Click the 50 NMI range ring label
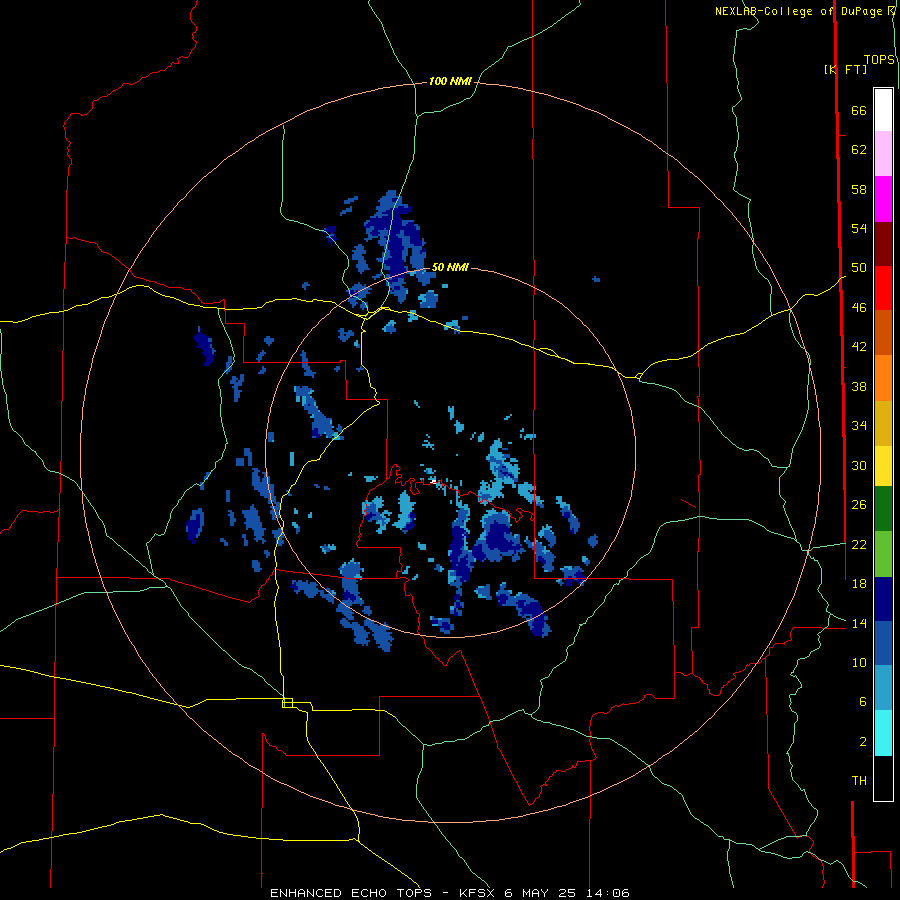 pyautogui.click(x=450, y=267)
